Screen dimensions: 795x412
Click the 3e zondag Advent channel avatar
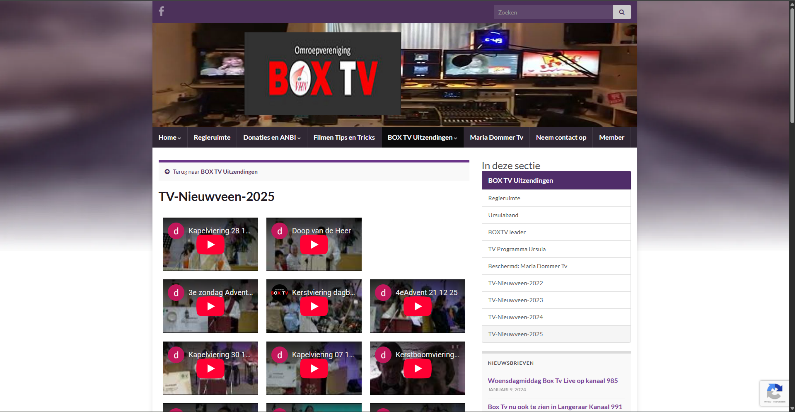pos(176,293)
